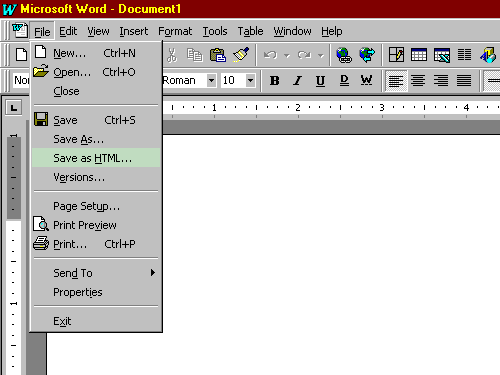
Task: Choose Print Preview from the File menu
Action: point(96,225)
